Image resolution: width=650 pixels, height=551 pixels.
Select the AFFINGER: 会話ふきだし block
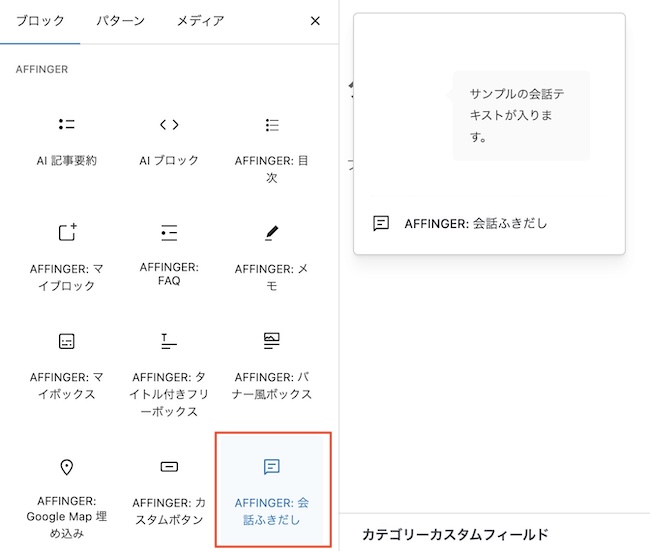click(x=272, y=491)
